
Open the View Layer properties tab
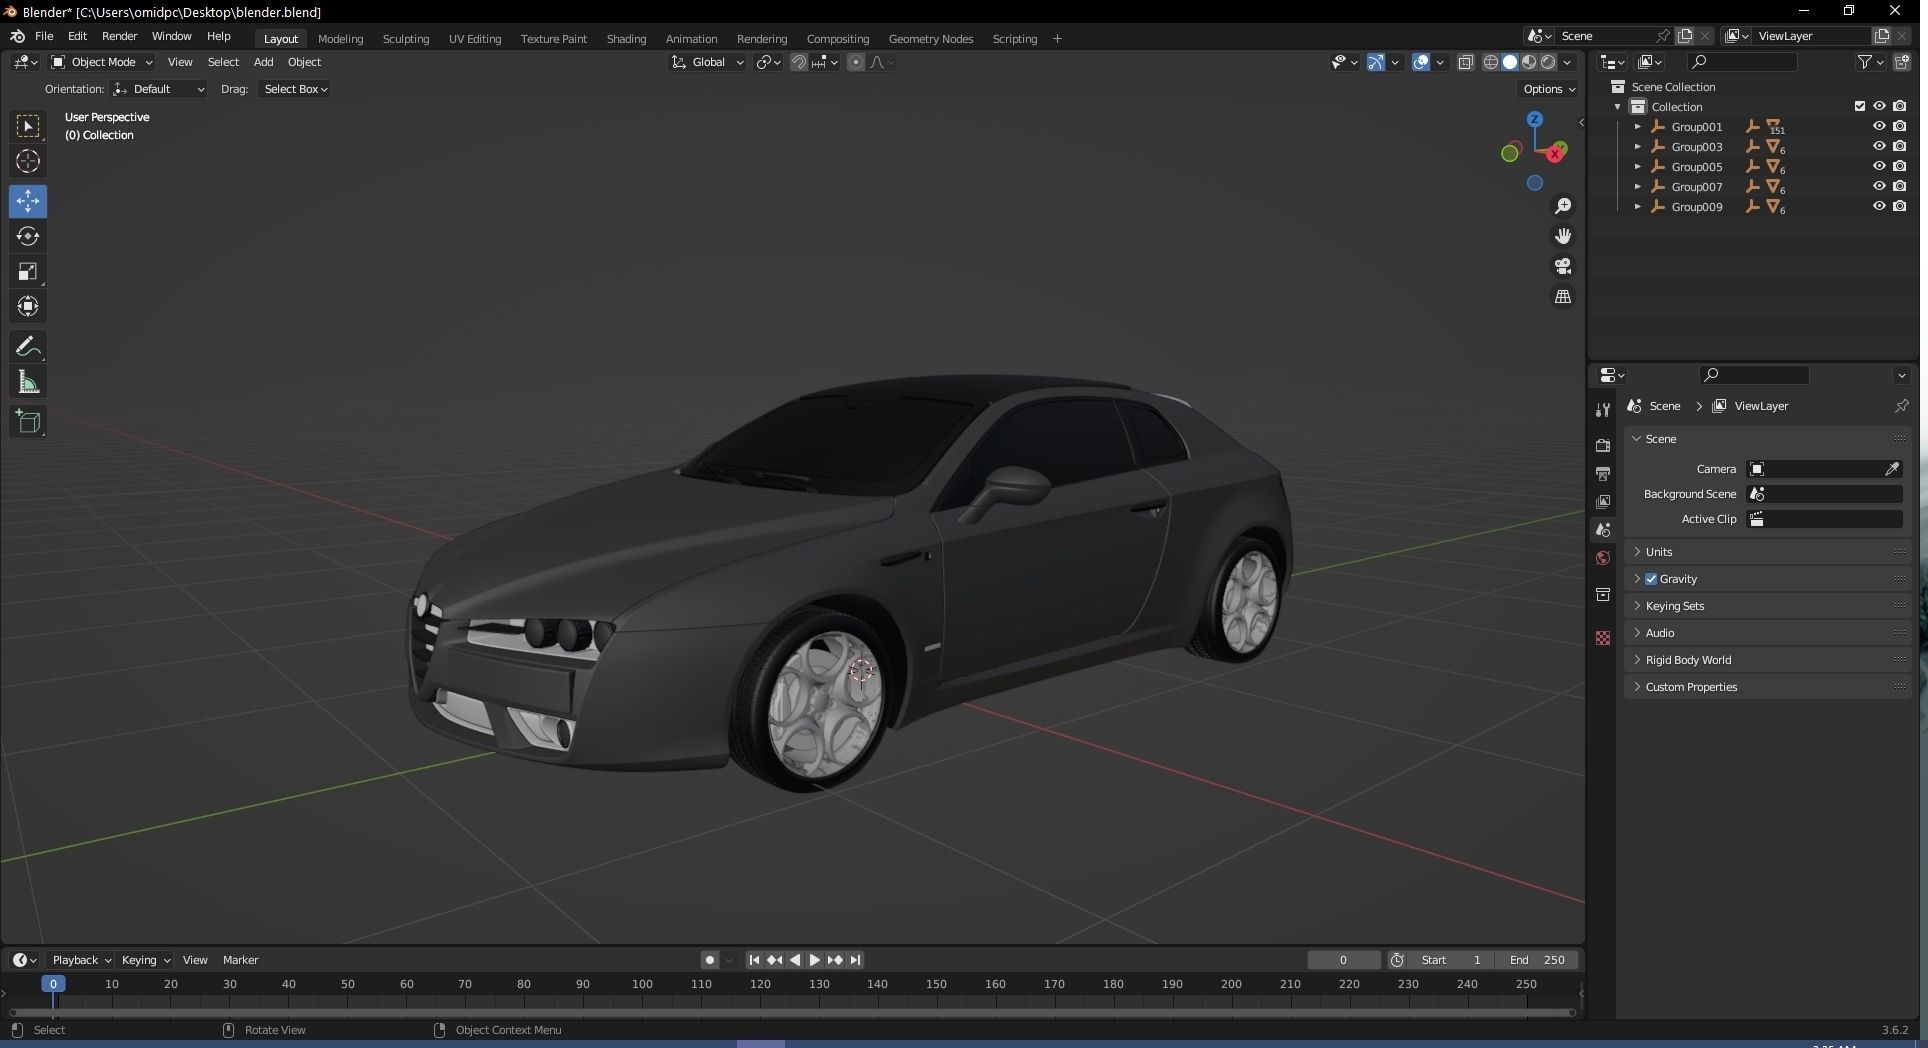click(x=1603, y=501)
